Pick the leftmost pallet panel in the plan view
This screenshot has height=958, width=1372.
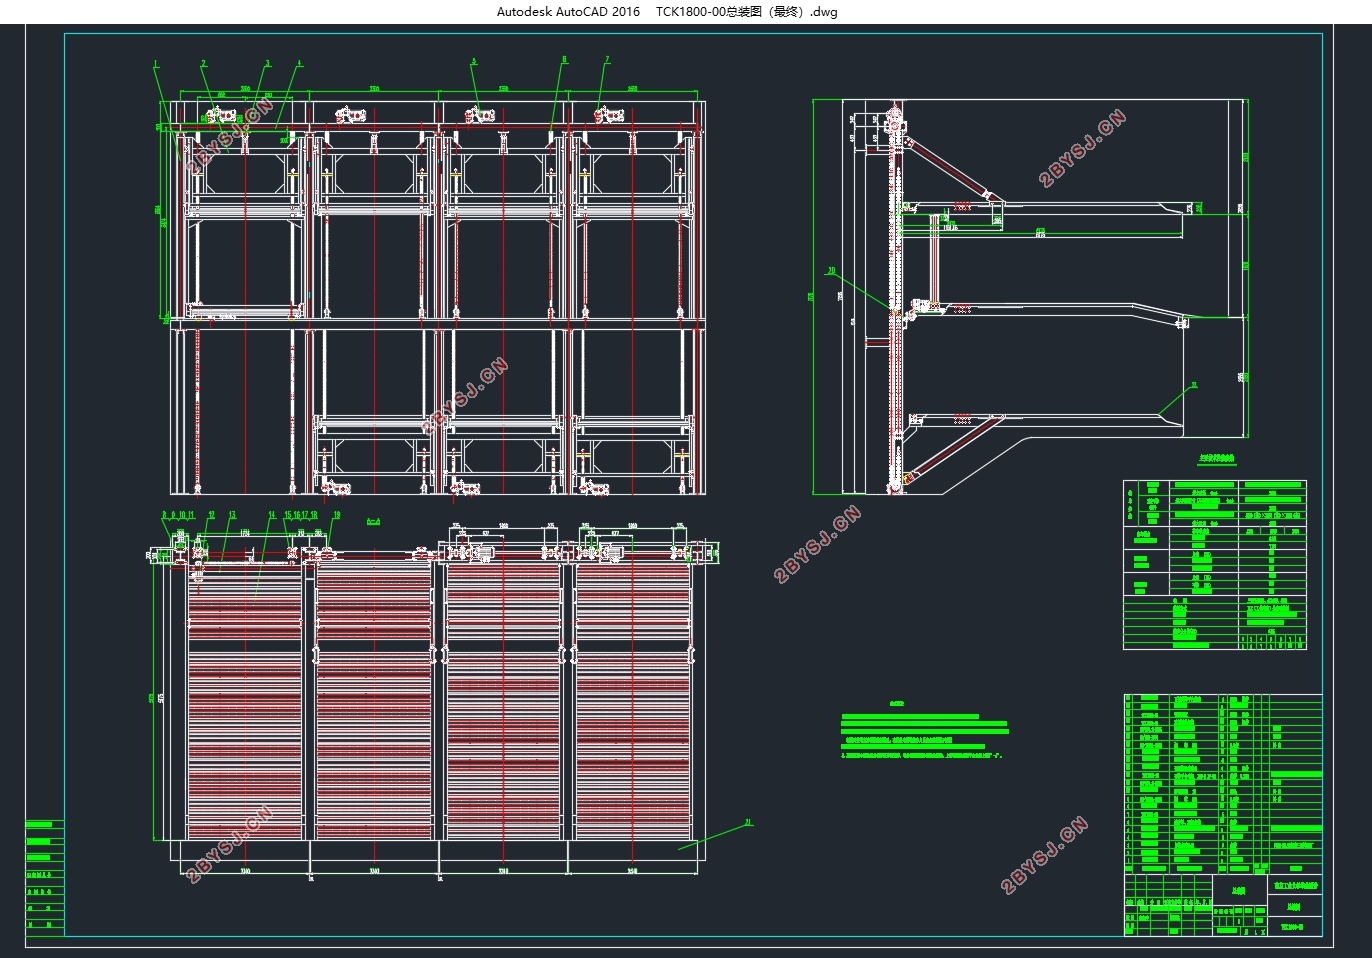[245, 702]
